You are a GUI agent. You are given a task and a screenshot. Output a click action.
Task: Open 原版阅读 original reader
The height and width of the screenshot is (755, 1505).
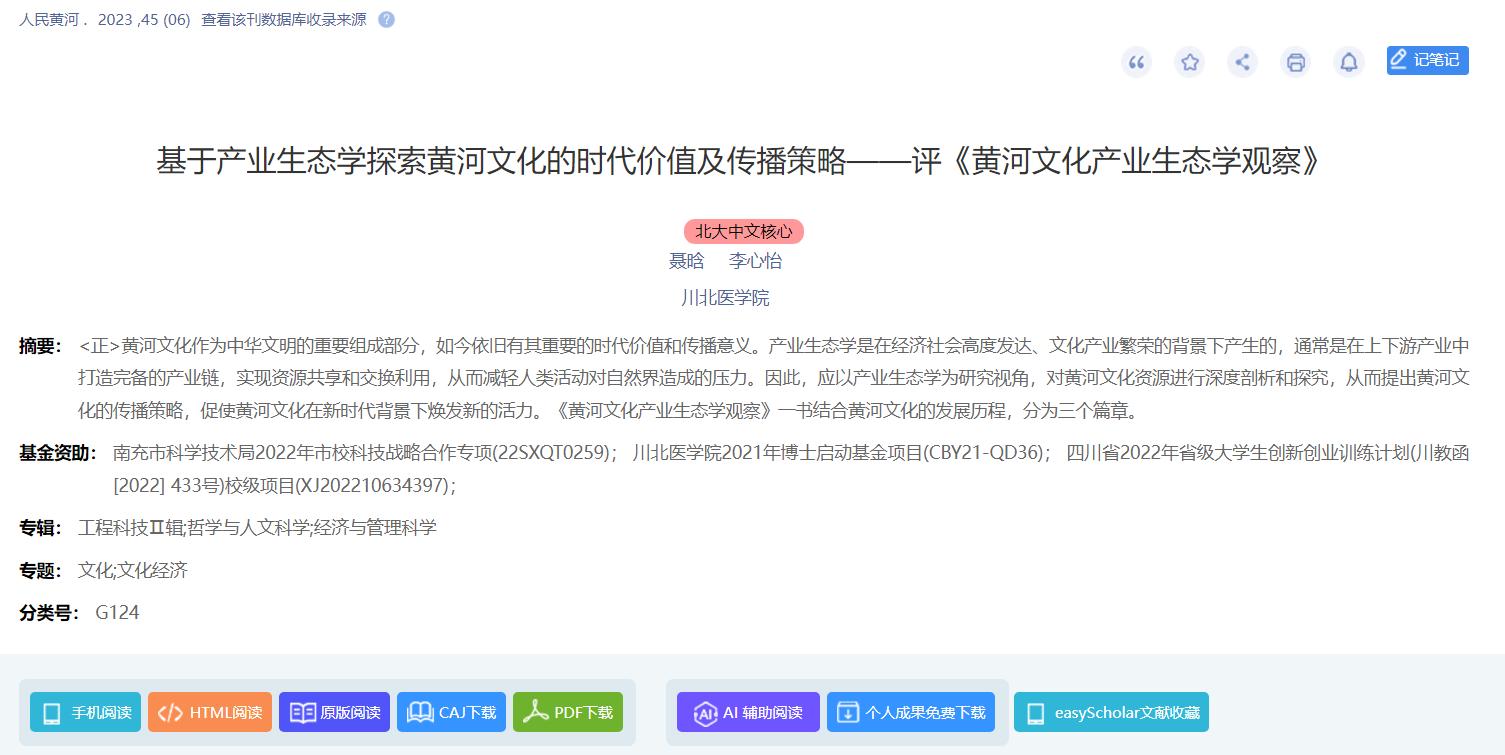click(x=334, y=712)
